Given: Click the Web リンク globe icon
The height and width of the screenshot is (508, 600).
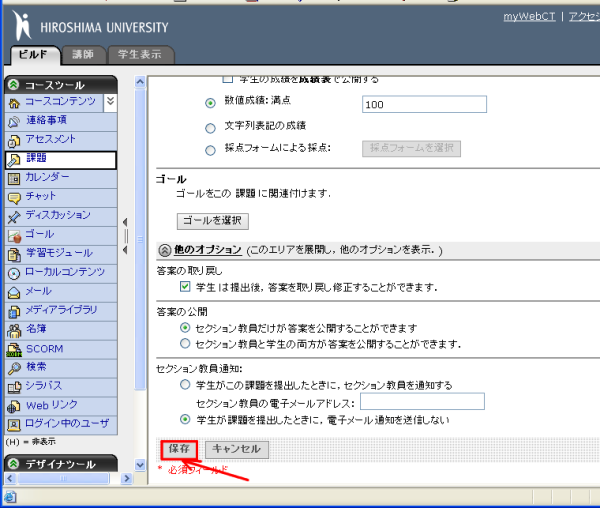Looking at the screenshot, I should click(x=14, y=407).
